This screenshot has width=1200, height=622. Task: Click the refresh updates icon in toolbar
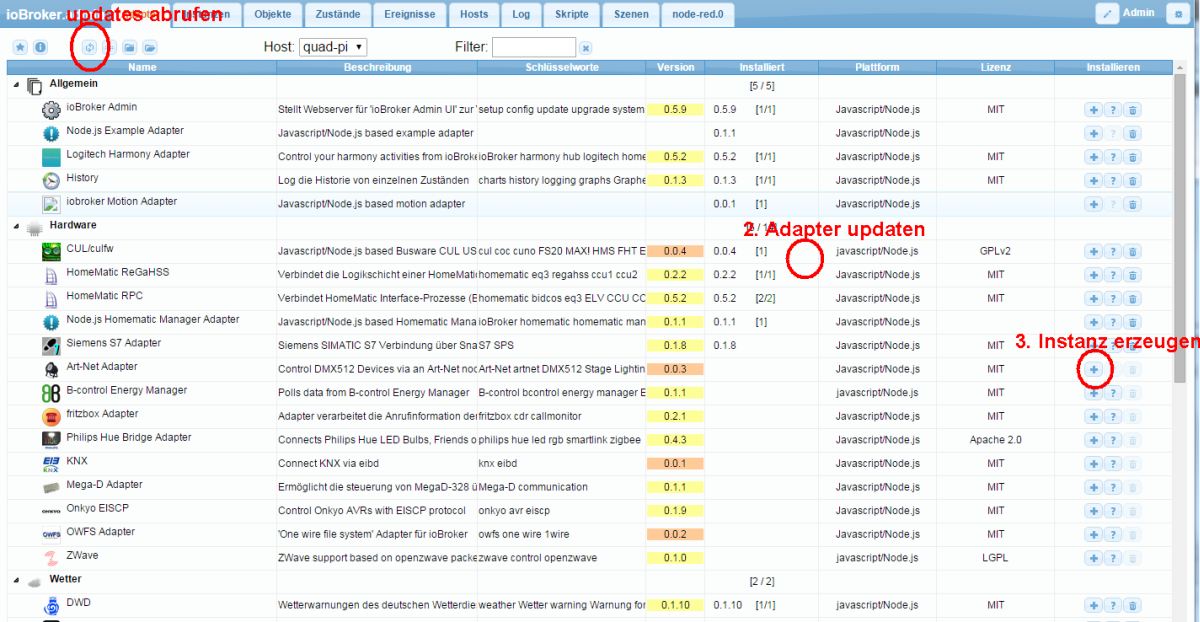[x=90, y=47]
